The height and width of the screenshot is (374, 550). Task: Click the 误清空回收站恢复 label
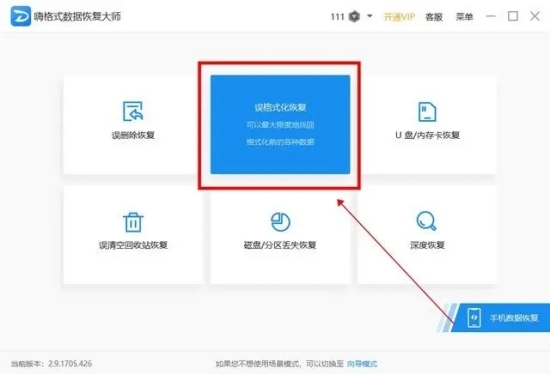pyautogui.click(x=133, y=245)
